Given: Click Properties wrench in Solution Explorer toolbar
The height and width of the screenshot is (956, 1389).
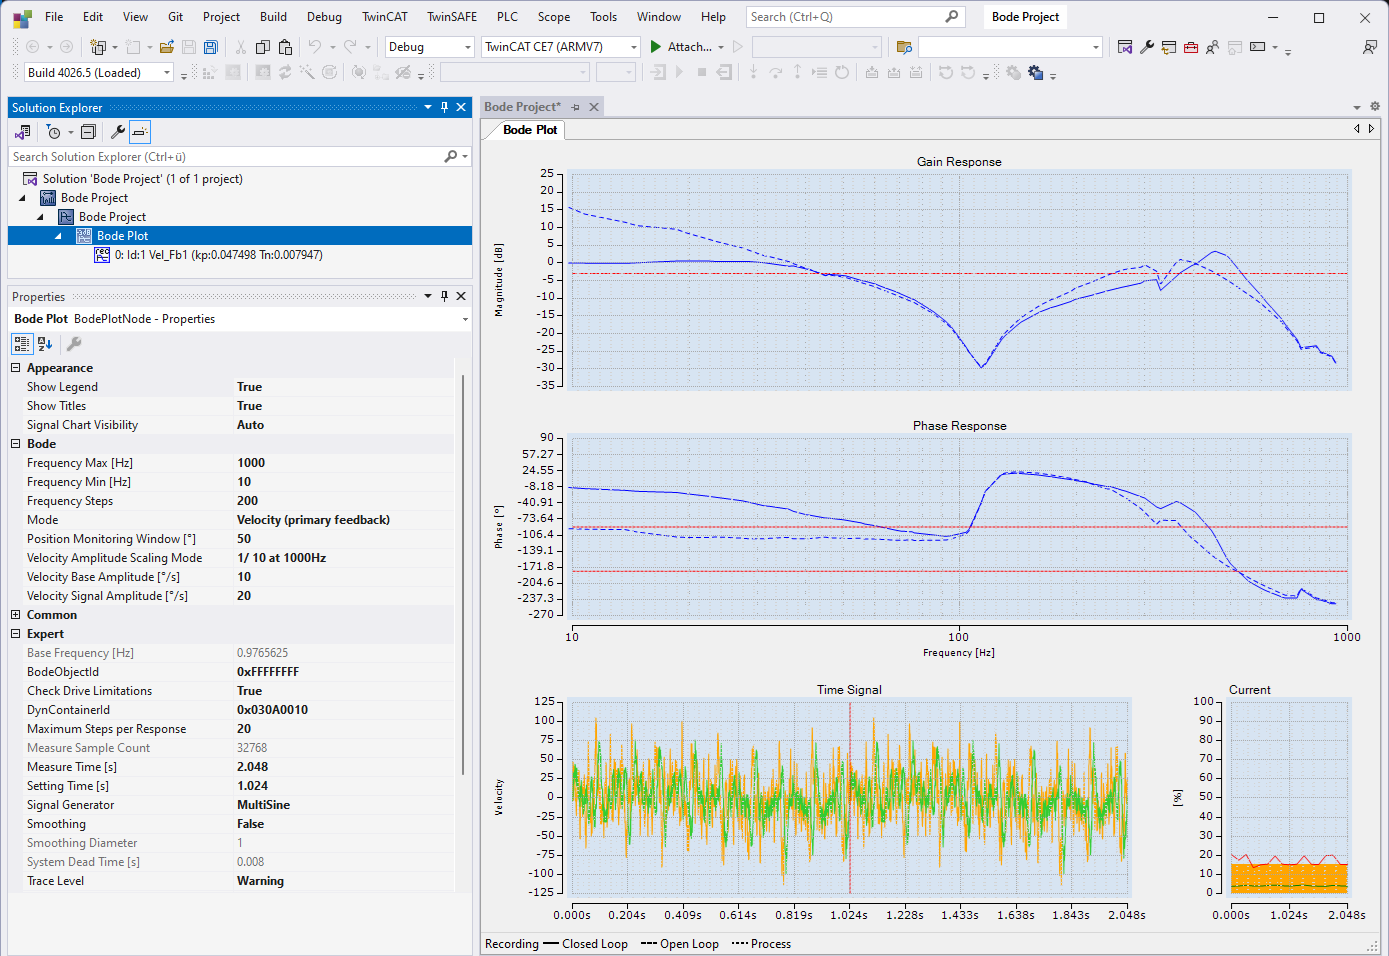Looking at the screenshot, I should [x=117, y=132].
